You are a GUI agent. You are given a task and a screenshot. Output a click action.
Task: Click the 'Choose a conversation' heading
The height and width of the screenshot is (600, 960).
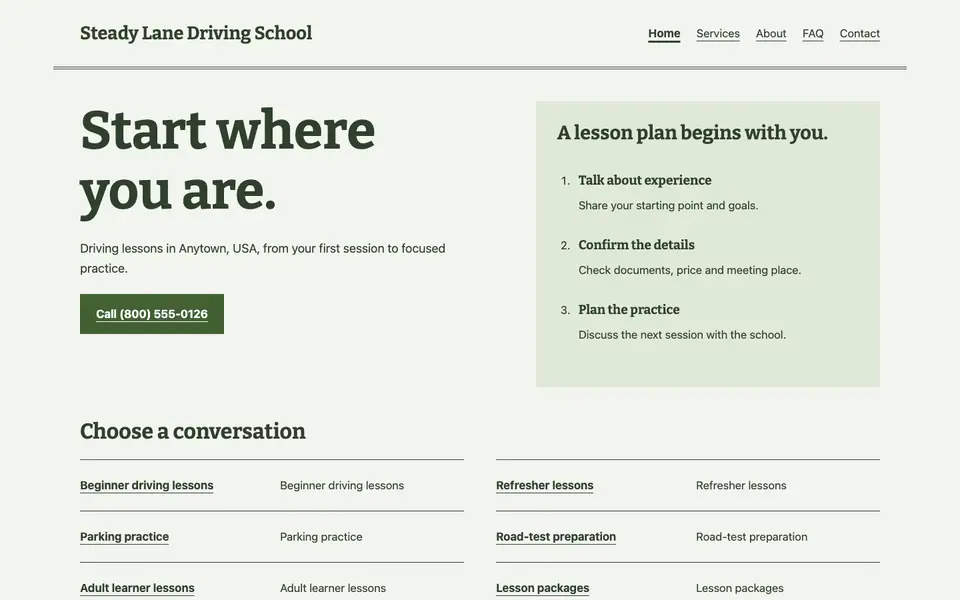click(193, 431)
